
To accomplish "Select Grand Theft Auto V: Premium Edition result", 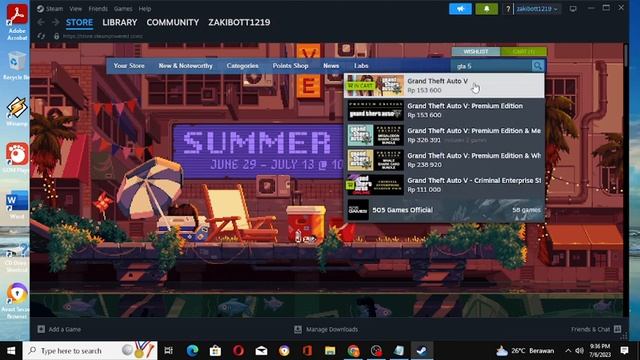I will click(x=444, y=110).
